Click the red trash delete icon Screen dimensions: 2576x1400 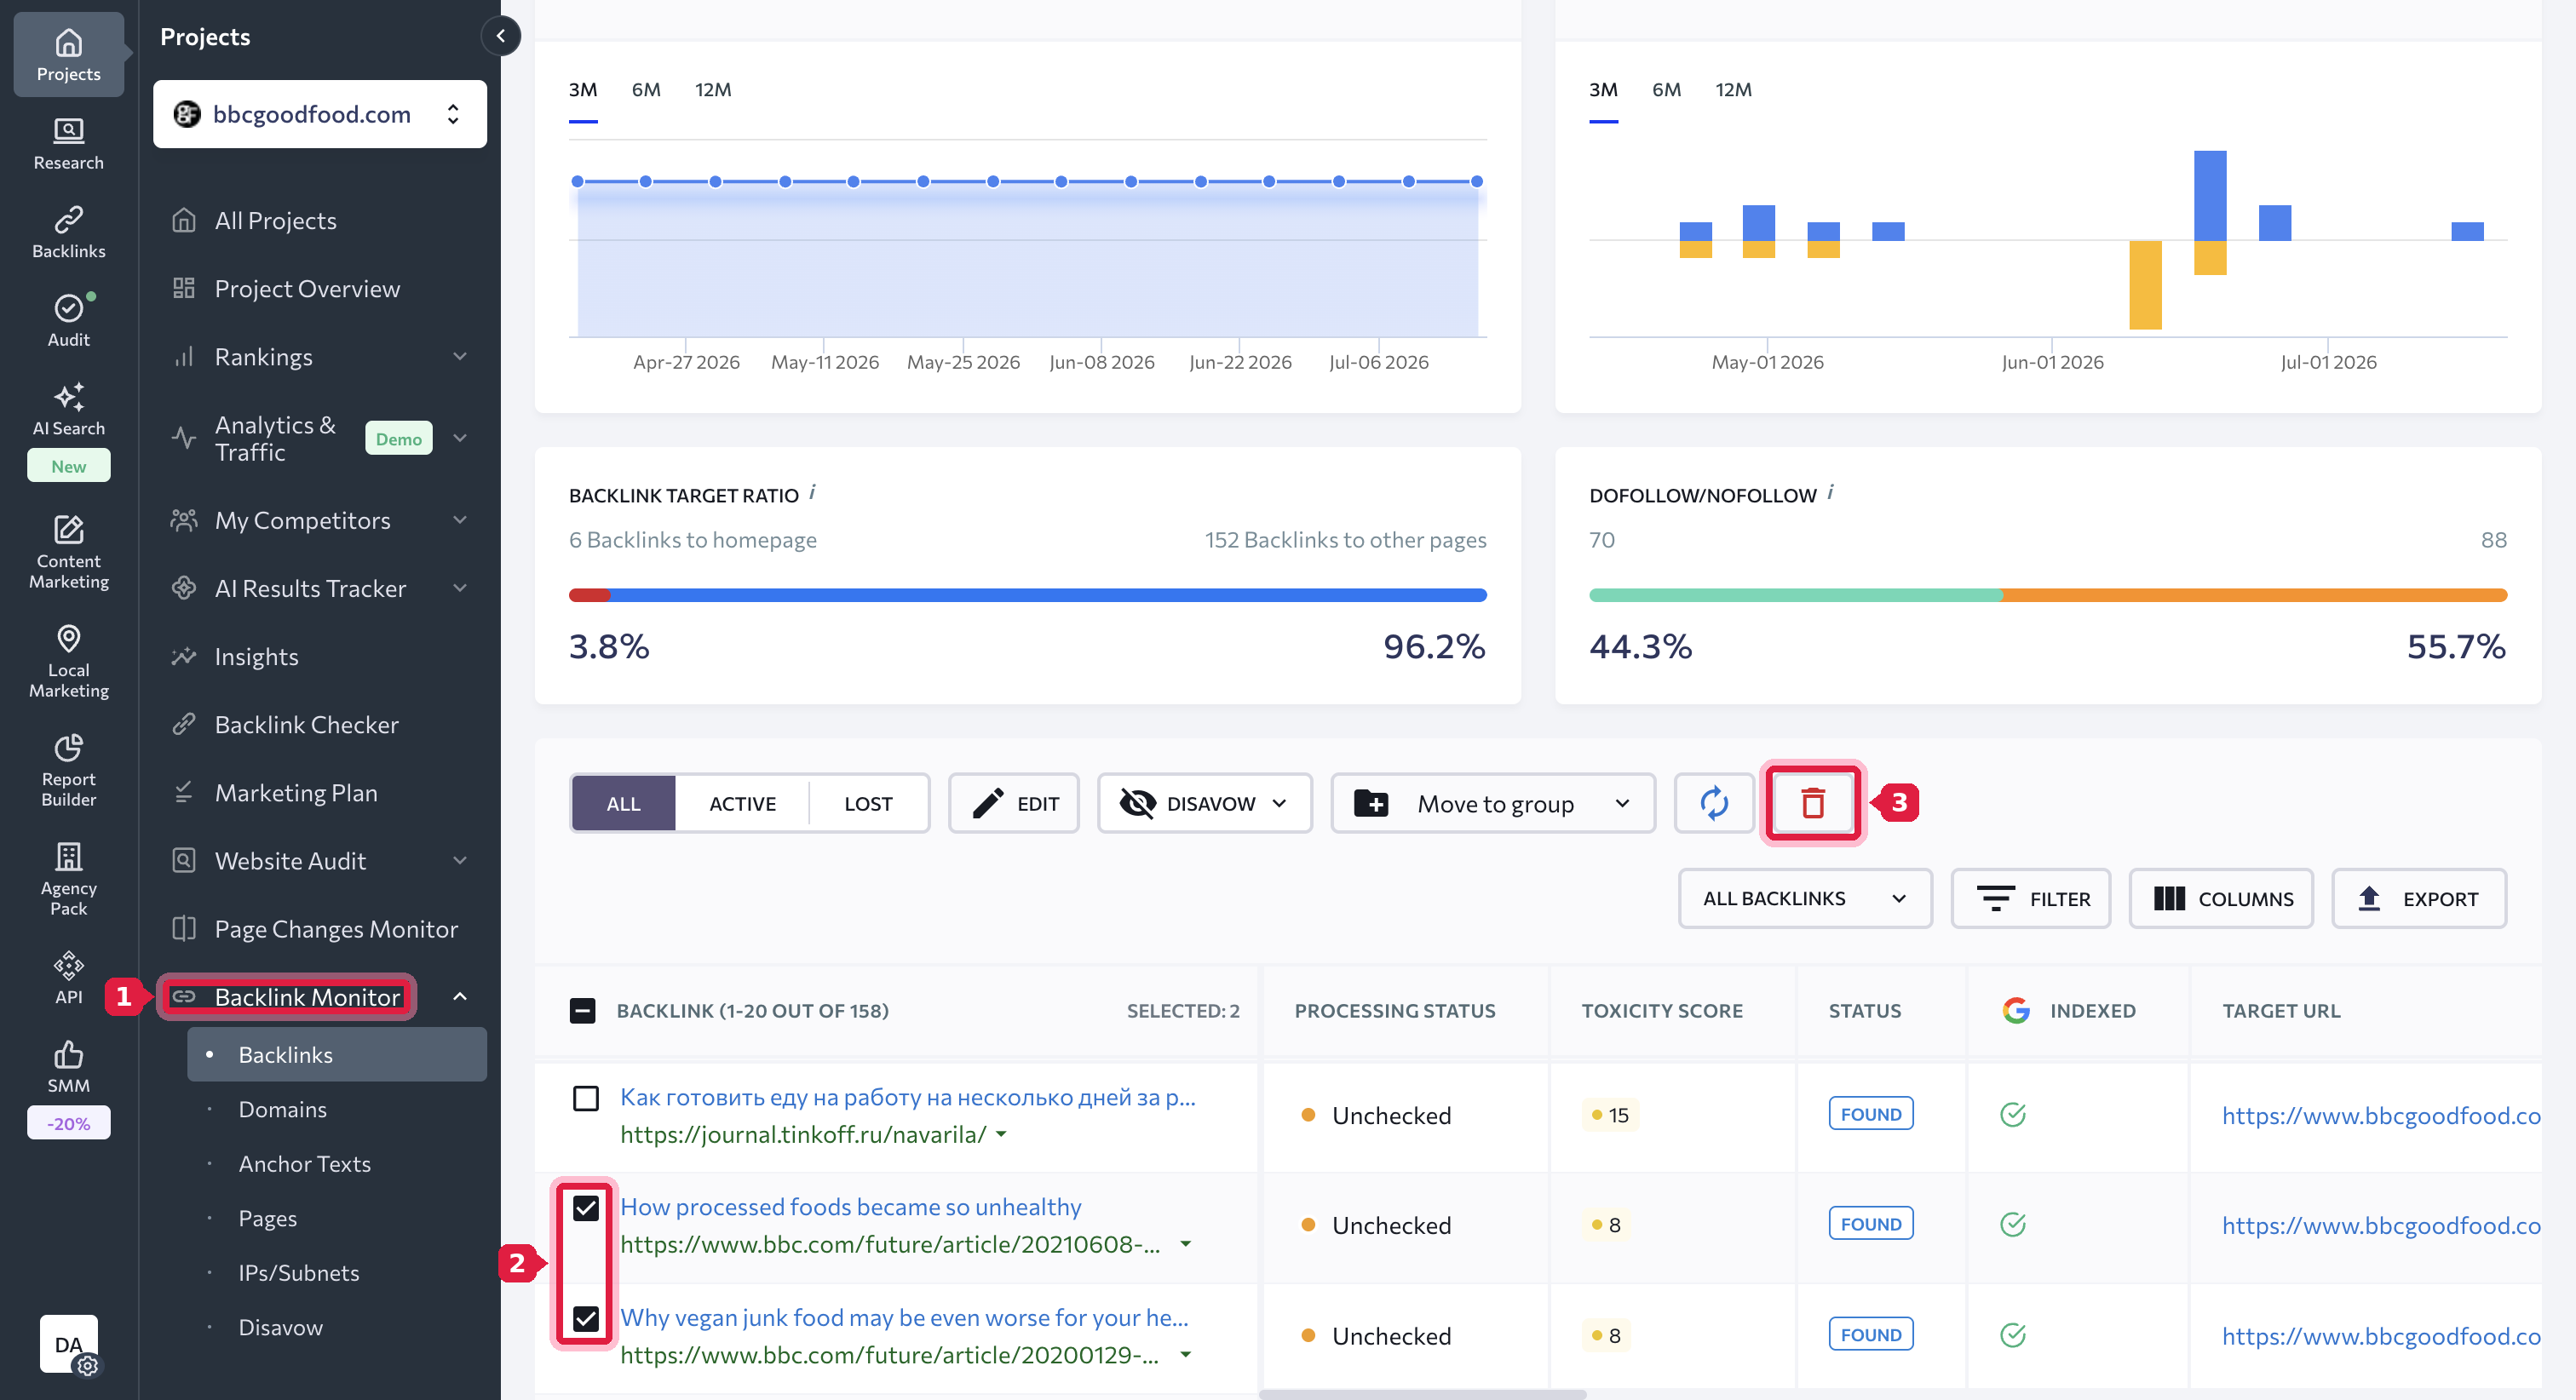pos(1812,802)
